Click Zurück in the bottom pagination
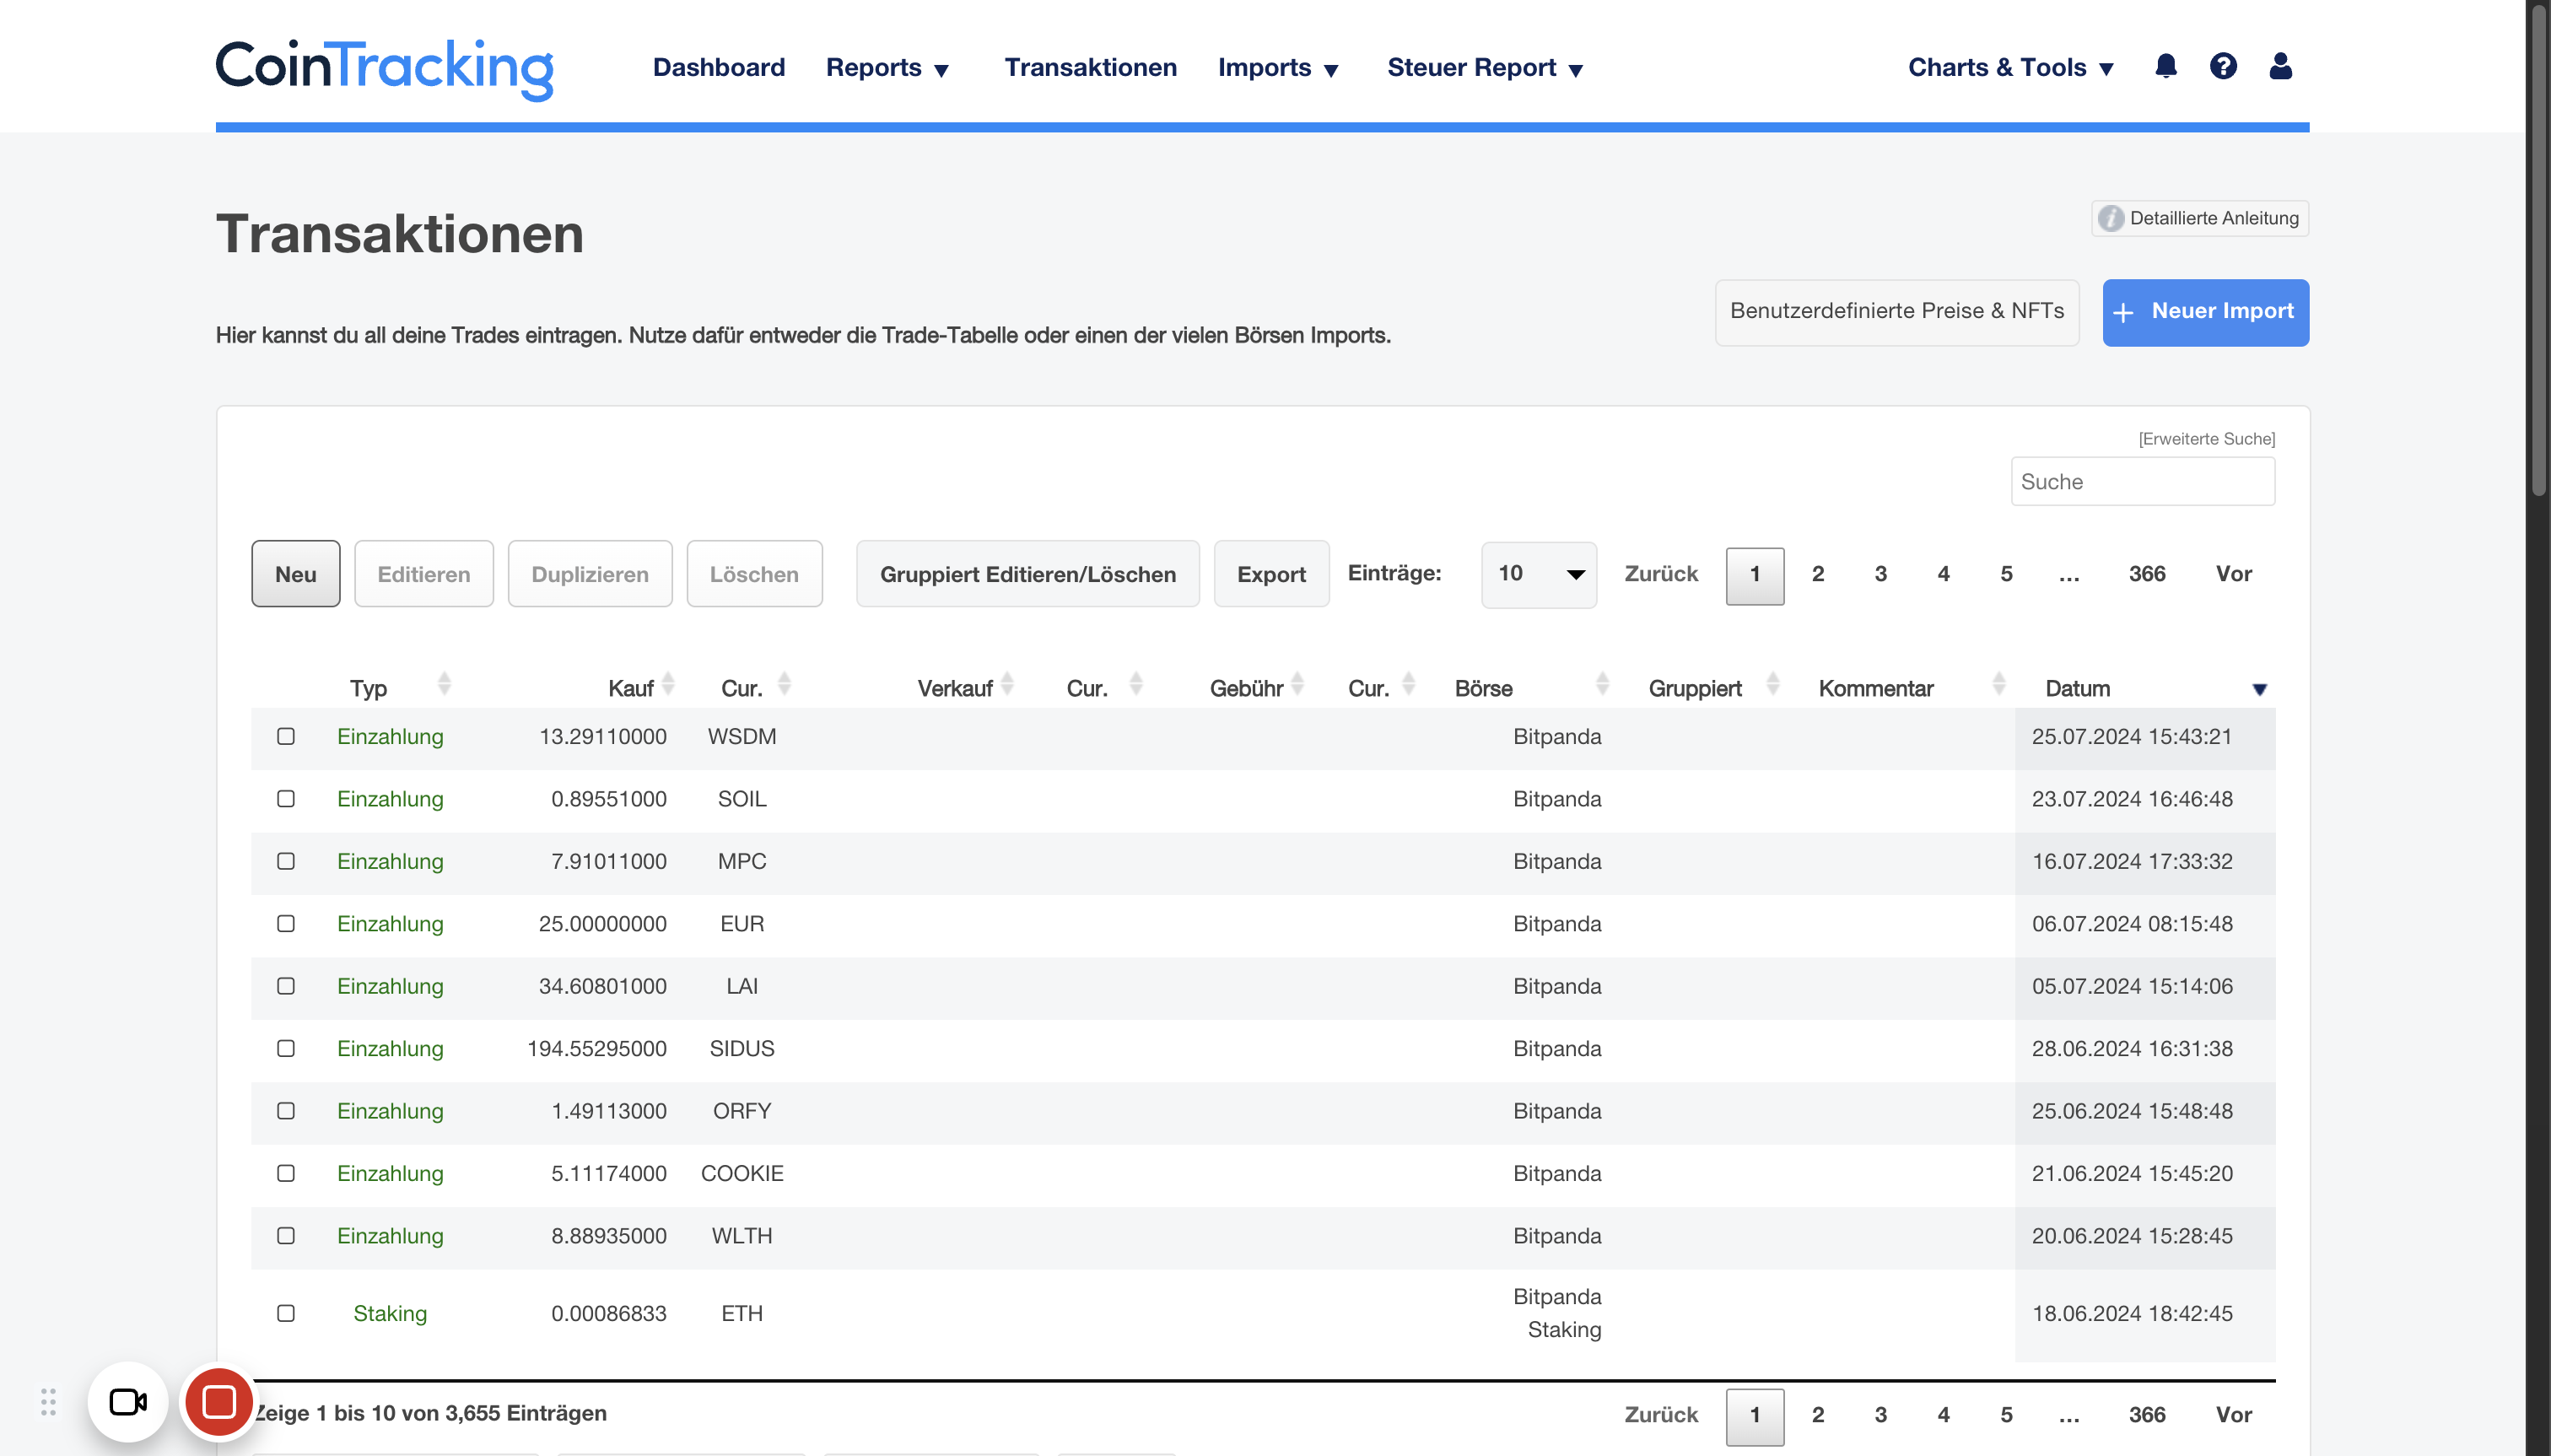 coord(1661,1415)
